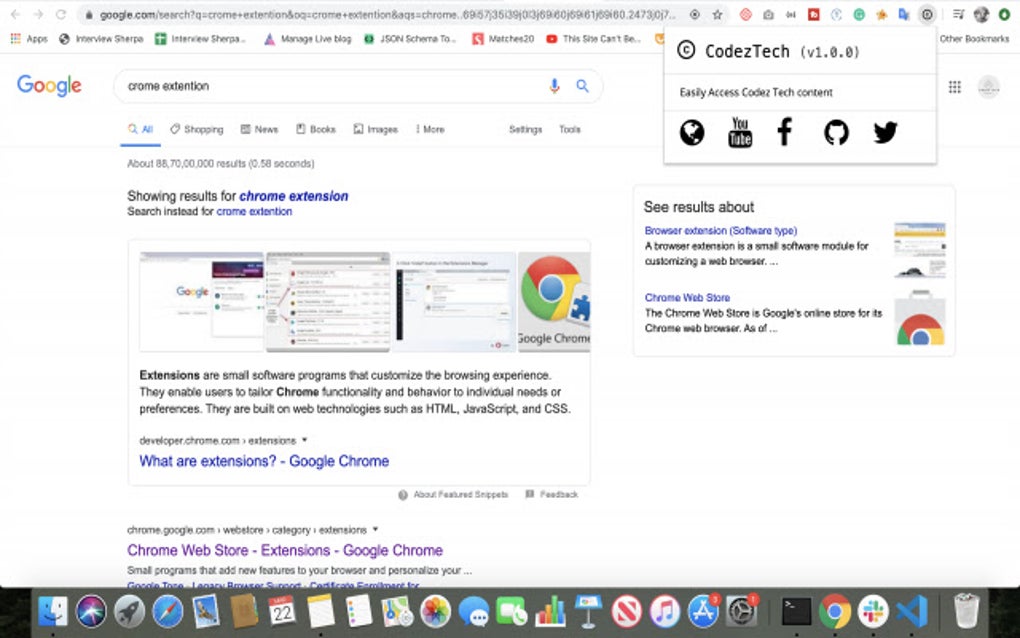Screen dimensions: 1020x638
Task: Reload the page
Action: 60,14
